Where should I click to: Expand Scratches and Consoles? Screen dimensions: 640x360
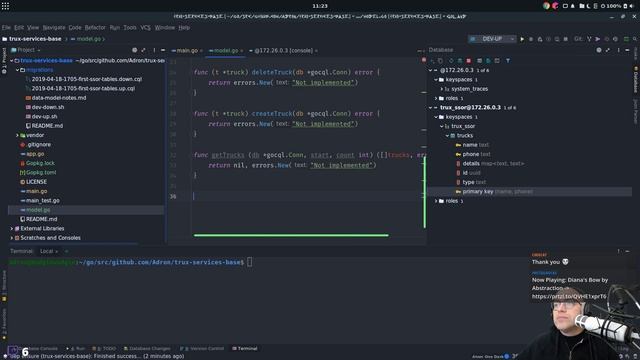[12, 238]
